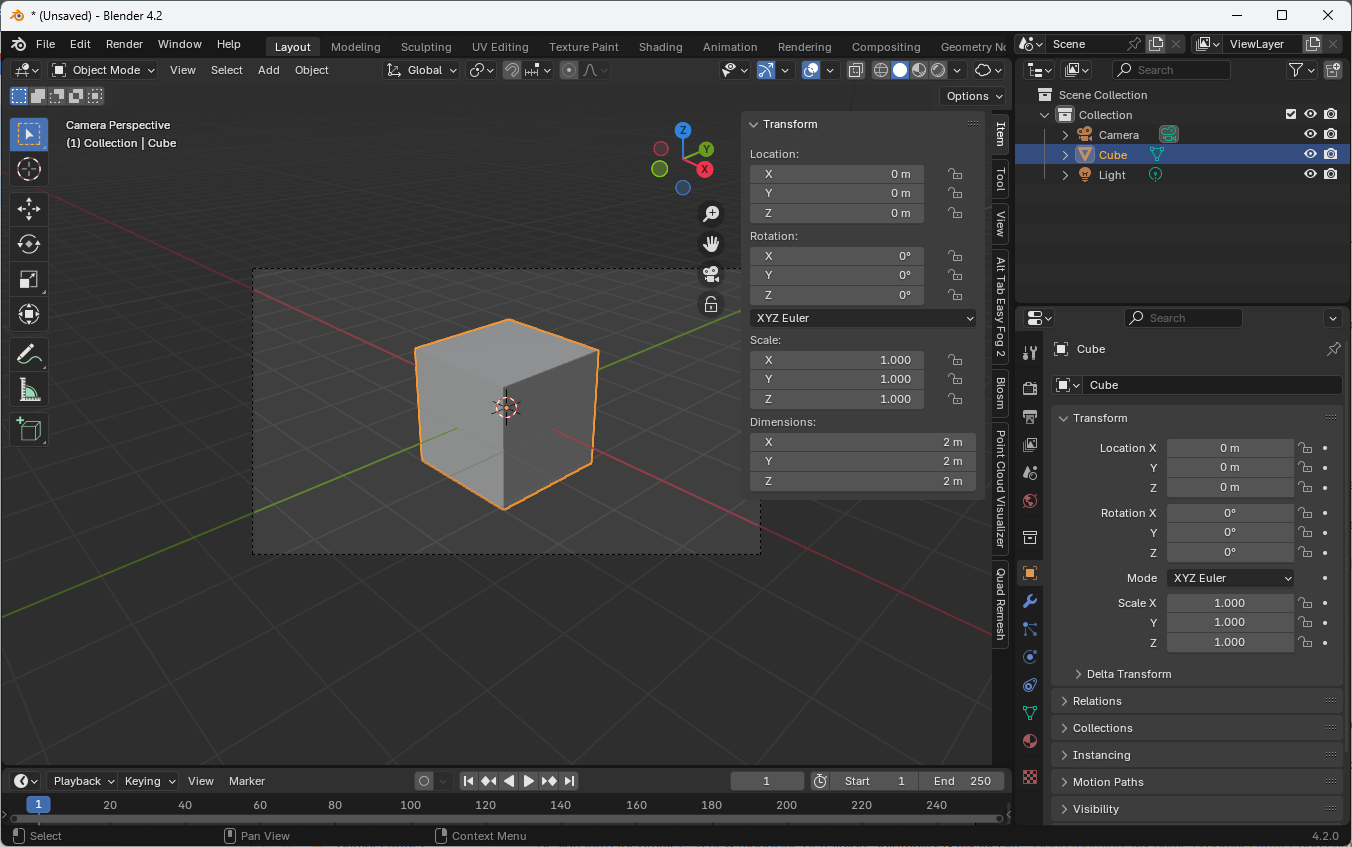Choose the Select Box tool

click(x=29, y=134)
